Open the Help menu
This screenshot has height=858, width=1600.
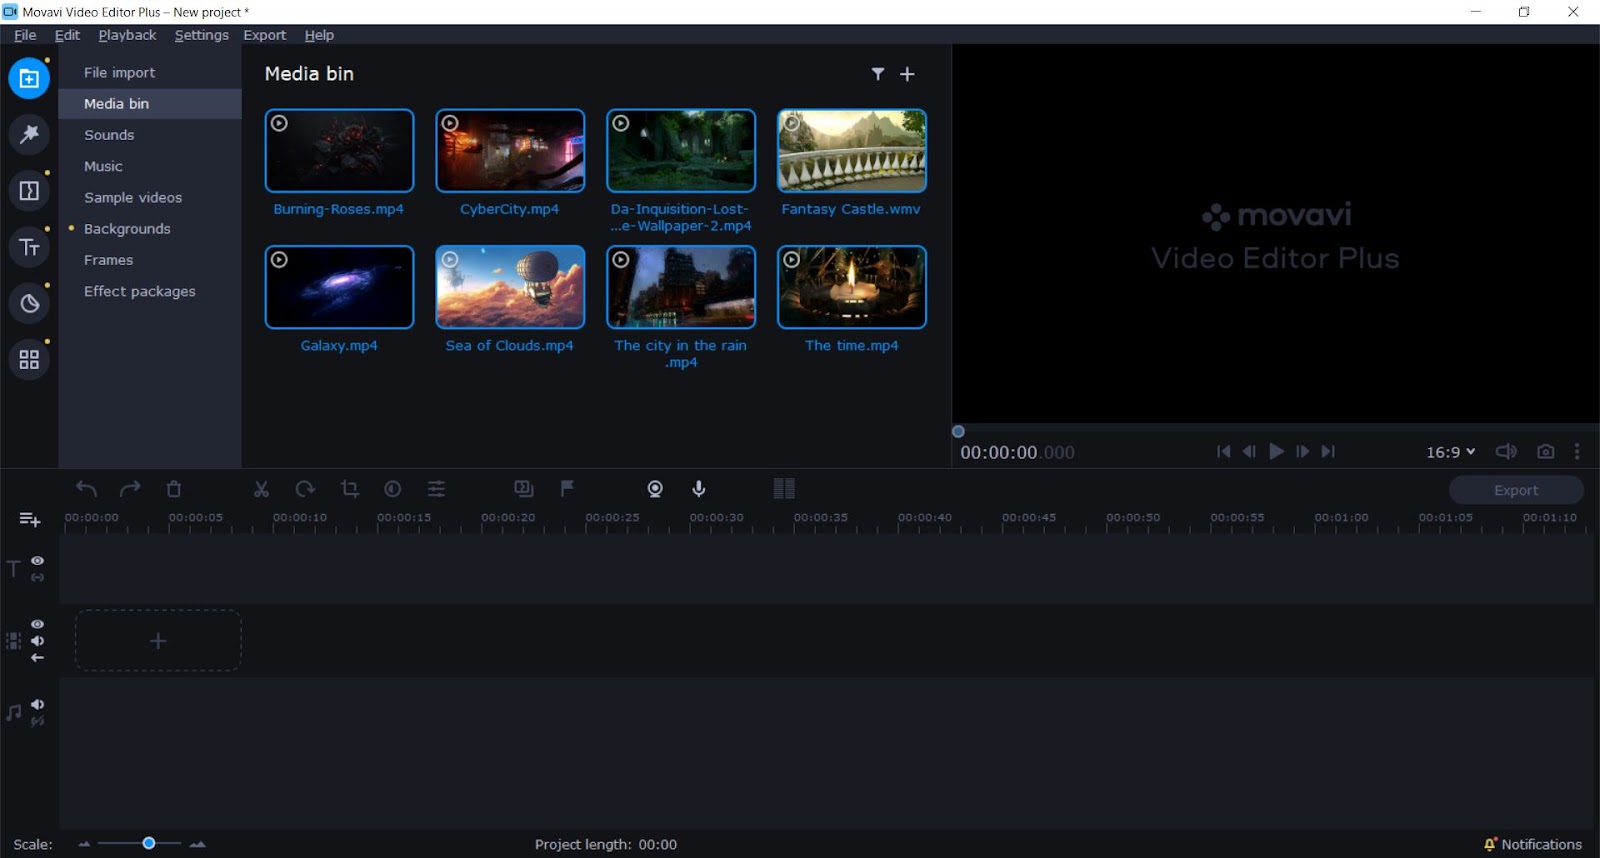319,35
